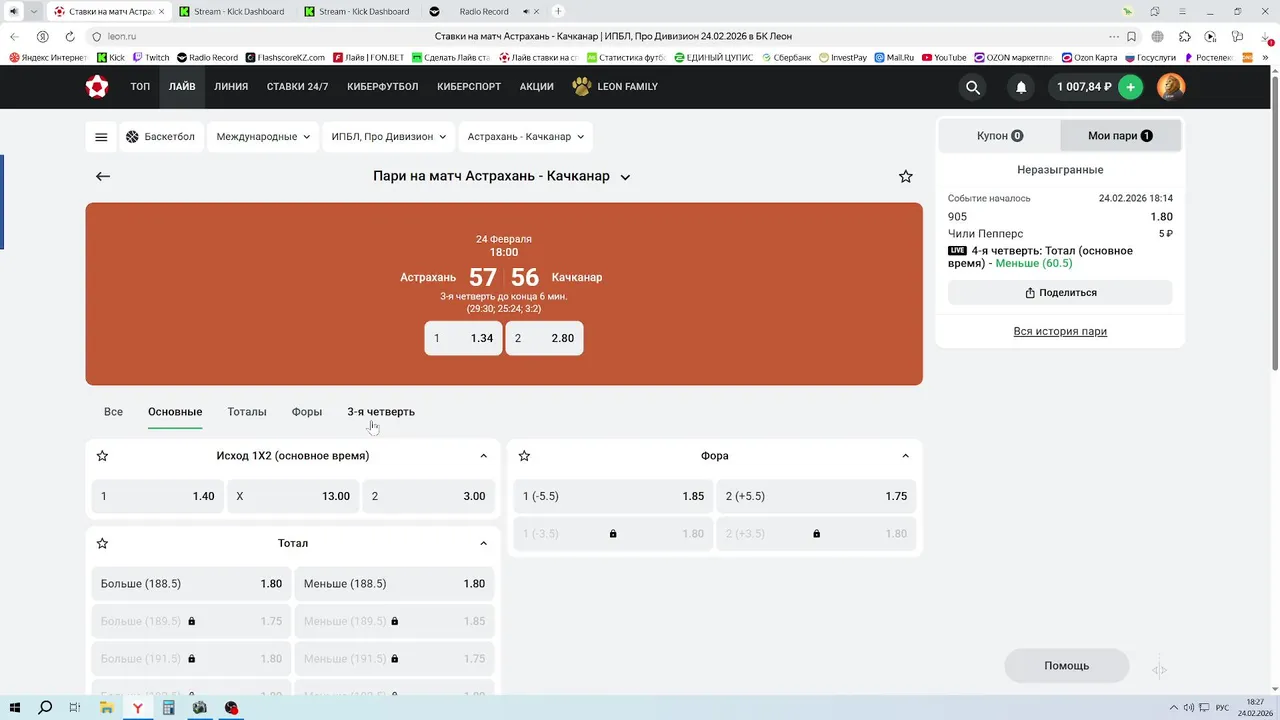Open Вся история пари link
The image size is (1280, 720).
tap(1060, 331)
